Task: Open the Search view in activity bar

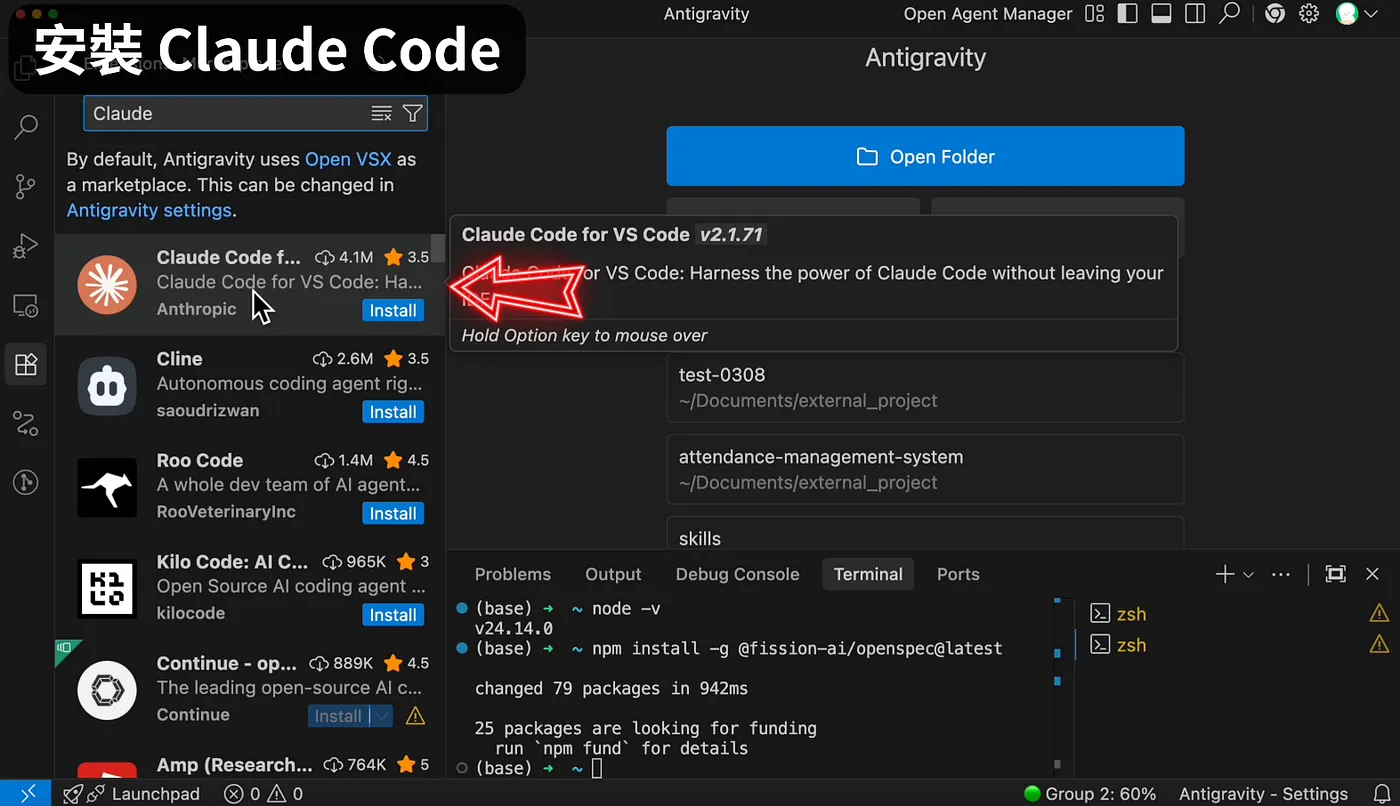Action: coord(26,127)
